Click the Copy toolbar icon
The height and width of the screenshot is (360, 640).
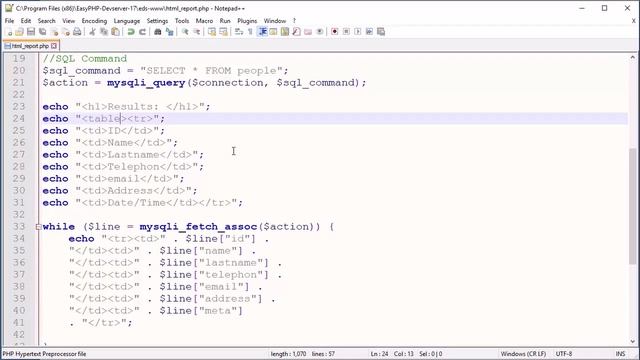[x=104, y=32]
